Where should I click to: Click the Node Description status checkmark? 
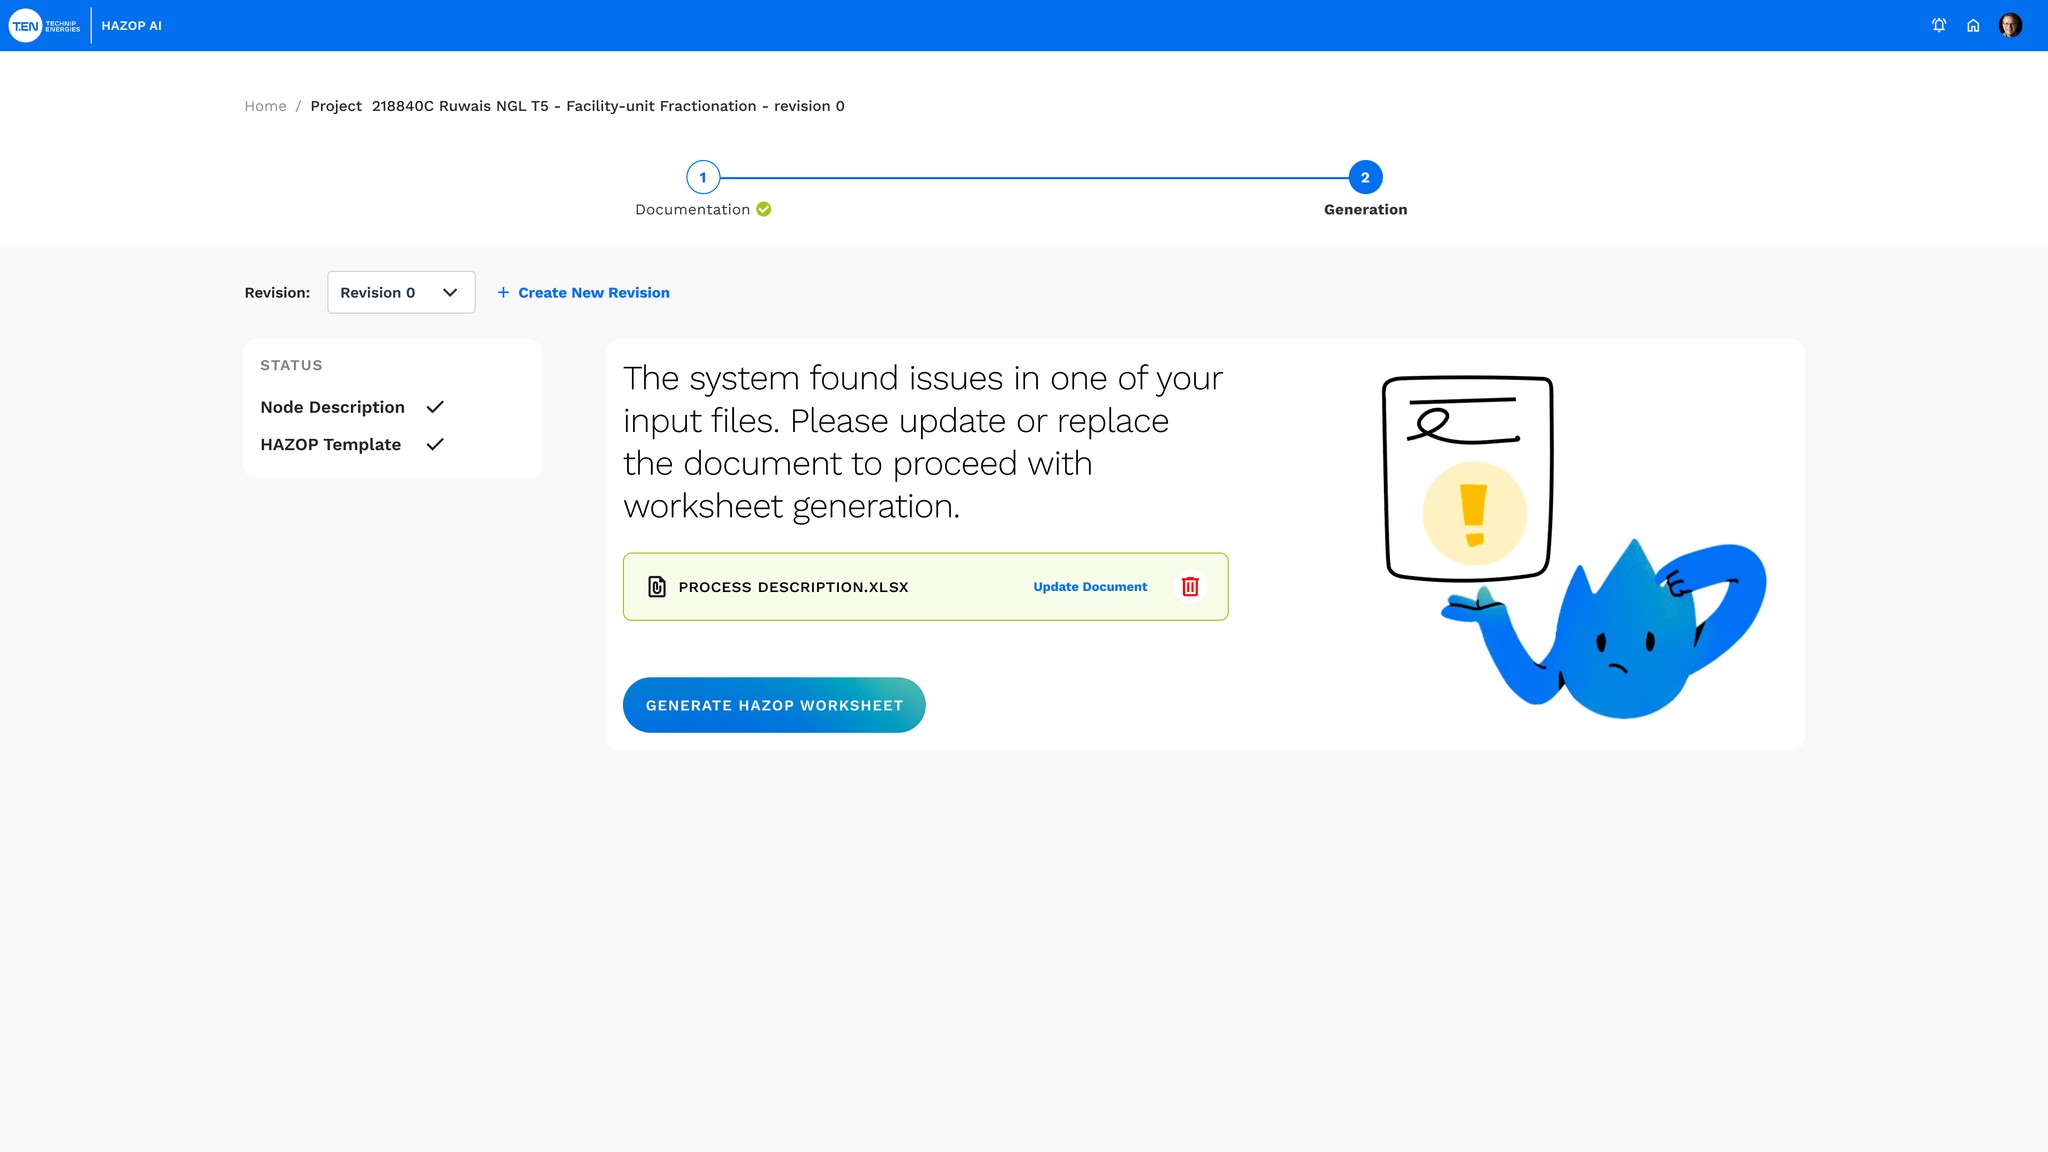(435, 407)
